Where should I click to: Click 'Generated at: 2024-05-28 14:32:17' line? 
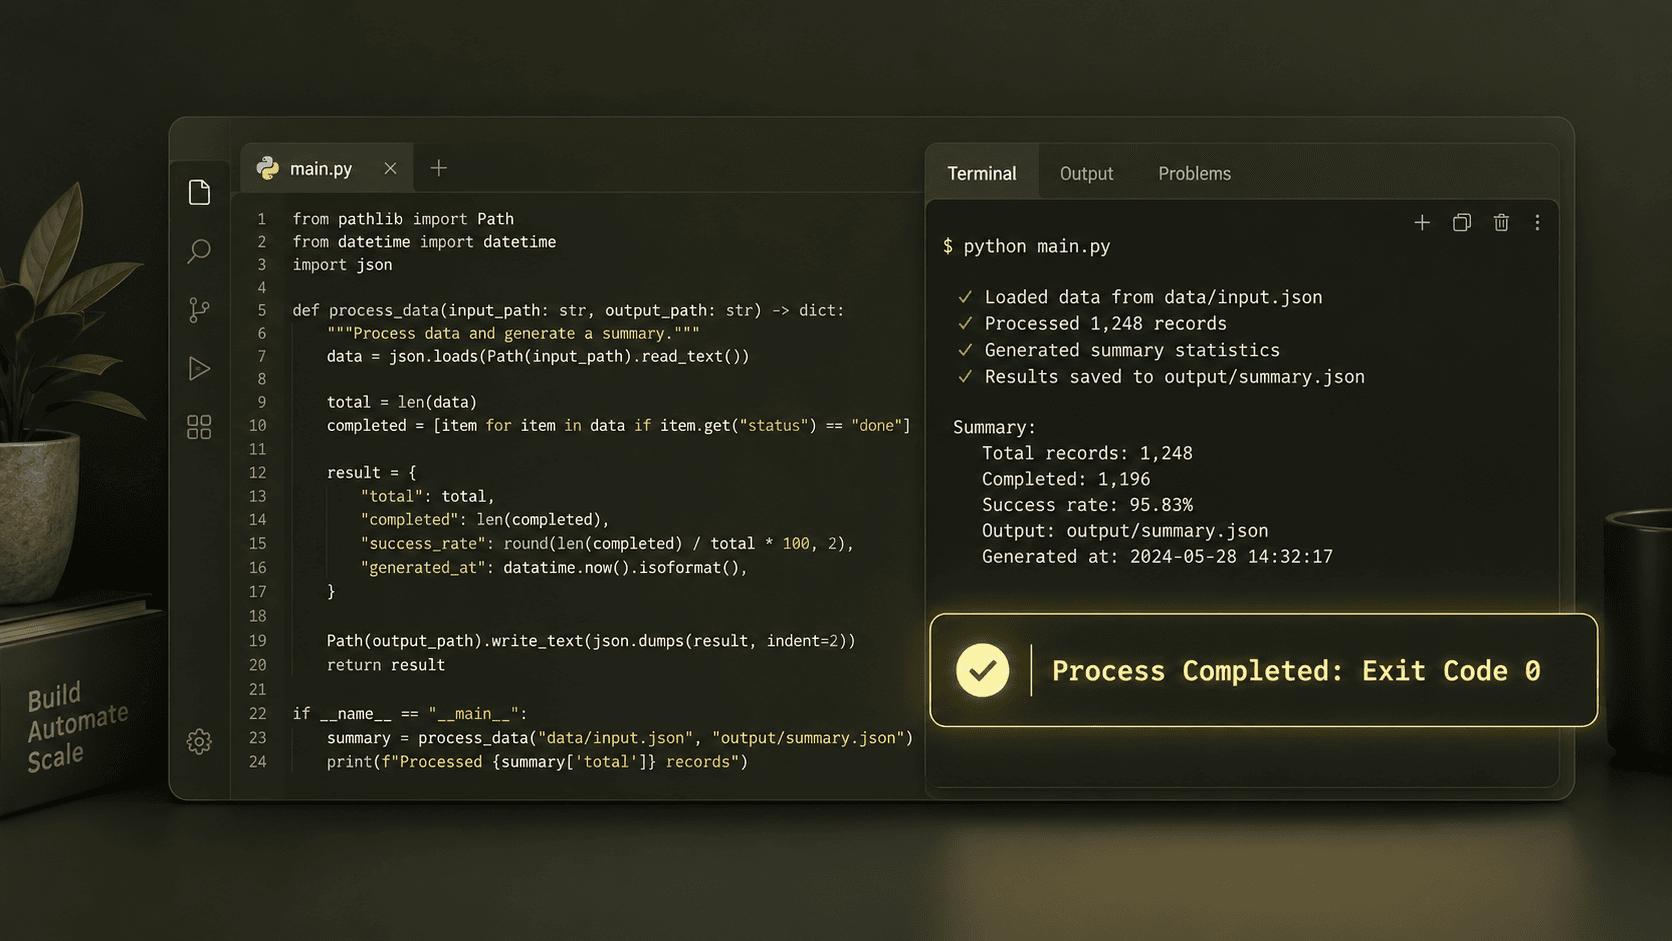[1157, 557]
